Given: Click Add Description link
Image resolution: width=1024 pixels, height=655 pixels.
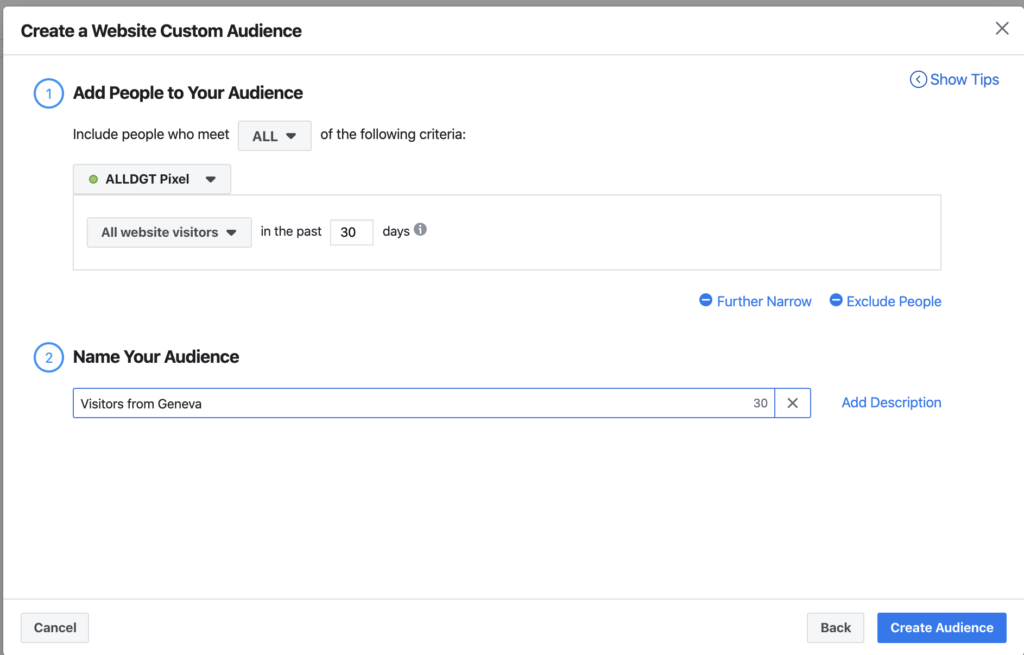Looking at the screenshot, I should coord(891,402).
